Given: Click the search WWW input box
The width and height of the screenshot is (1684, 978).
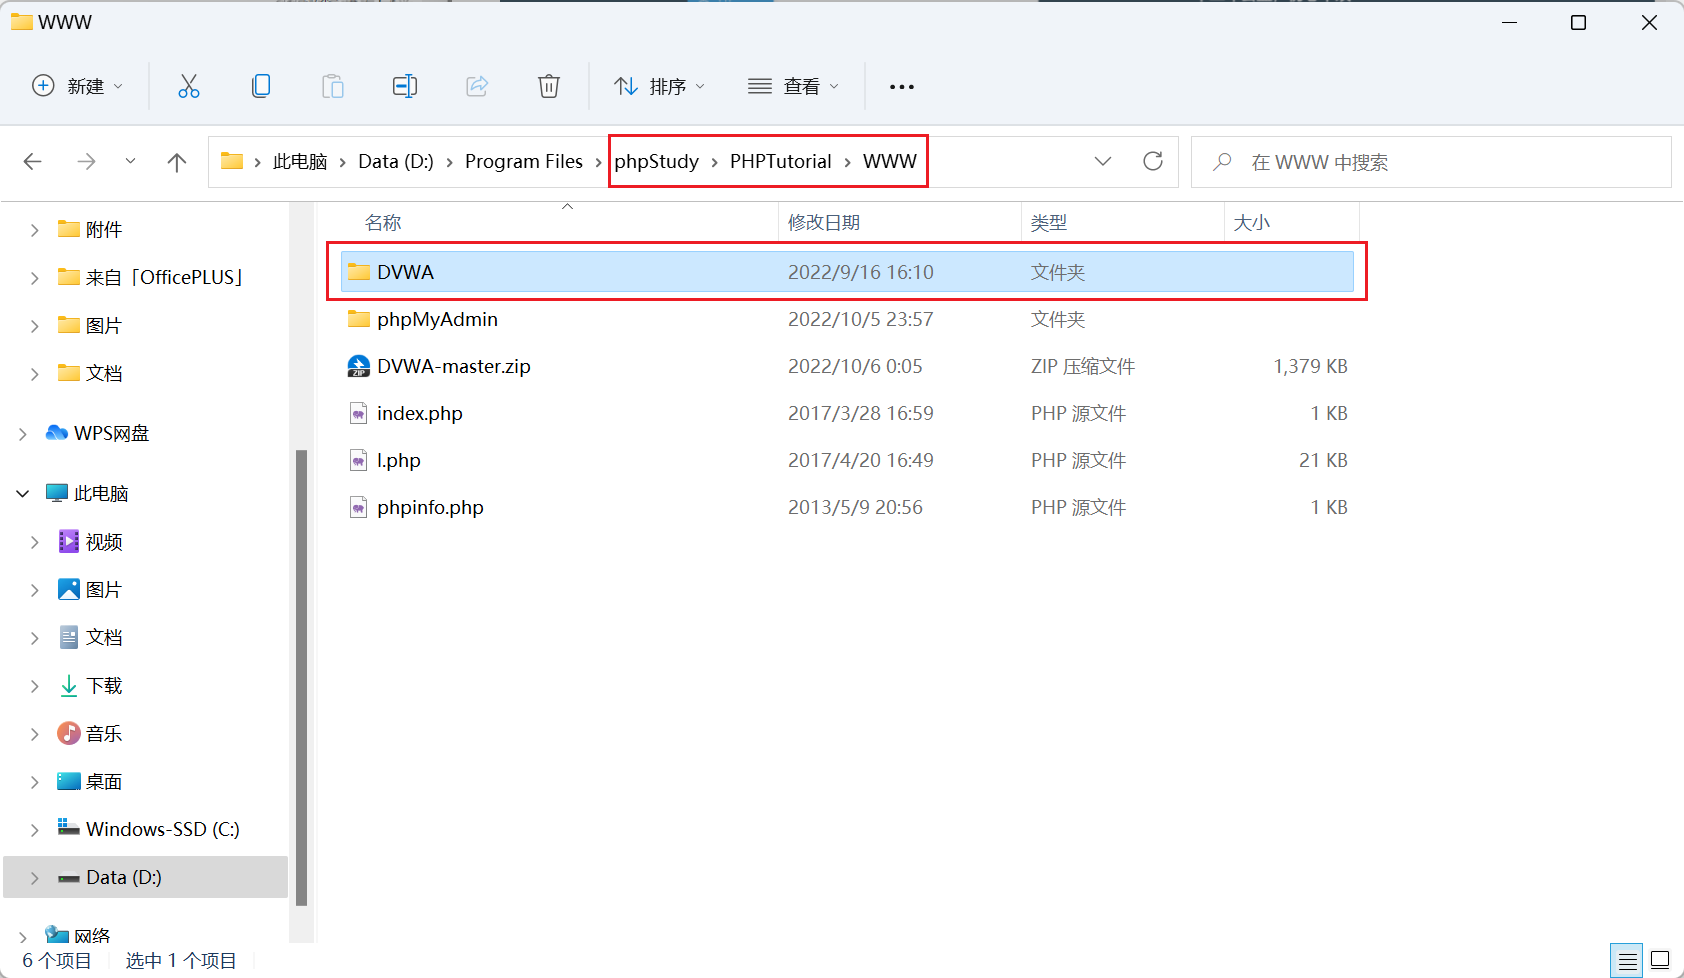Looking at the screenshot, I should pyautogui.click(x=1440, y=162).
